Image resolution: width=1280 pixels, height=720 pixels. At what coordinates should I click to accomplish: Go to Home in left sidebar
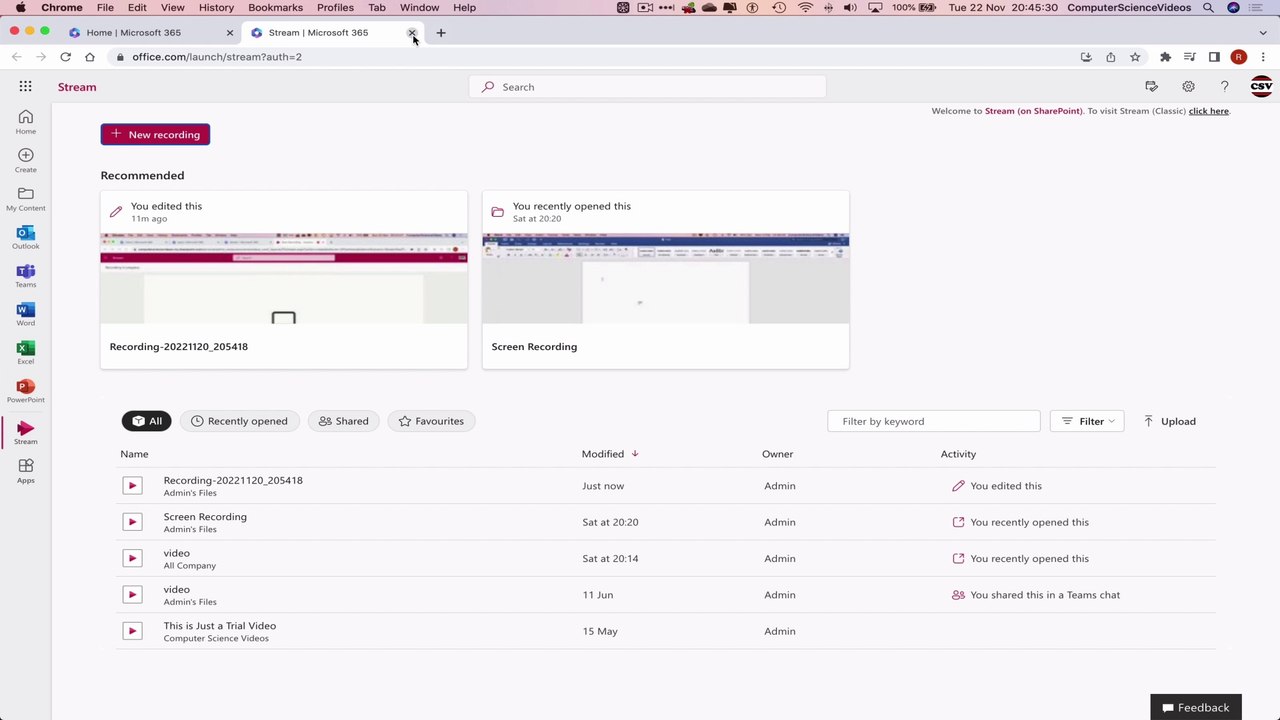click(x=25, y=122)
